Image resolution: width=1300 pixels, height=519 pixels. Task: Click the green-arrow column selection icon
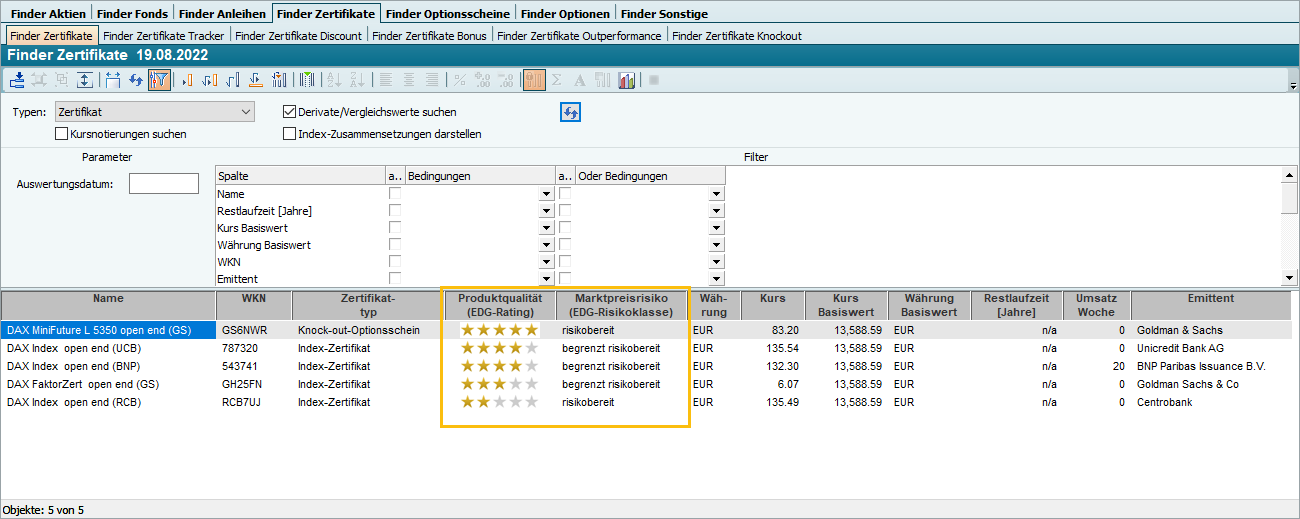307,80
